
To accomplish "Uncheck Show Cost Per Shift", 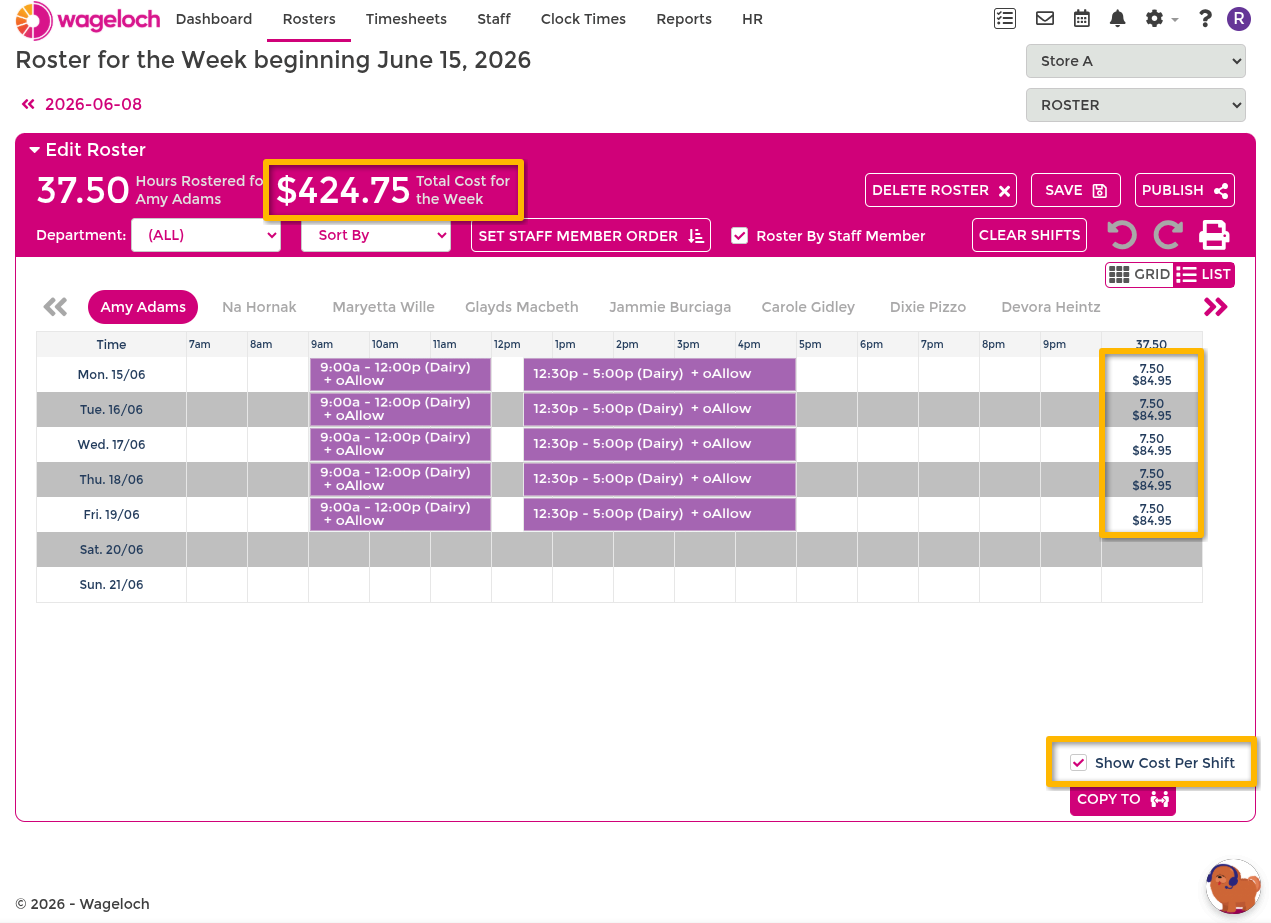I will click(x=1078, y=762).
